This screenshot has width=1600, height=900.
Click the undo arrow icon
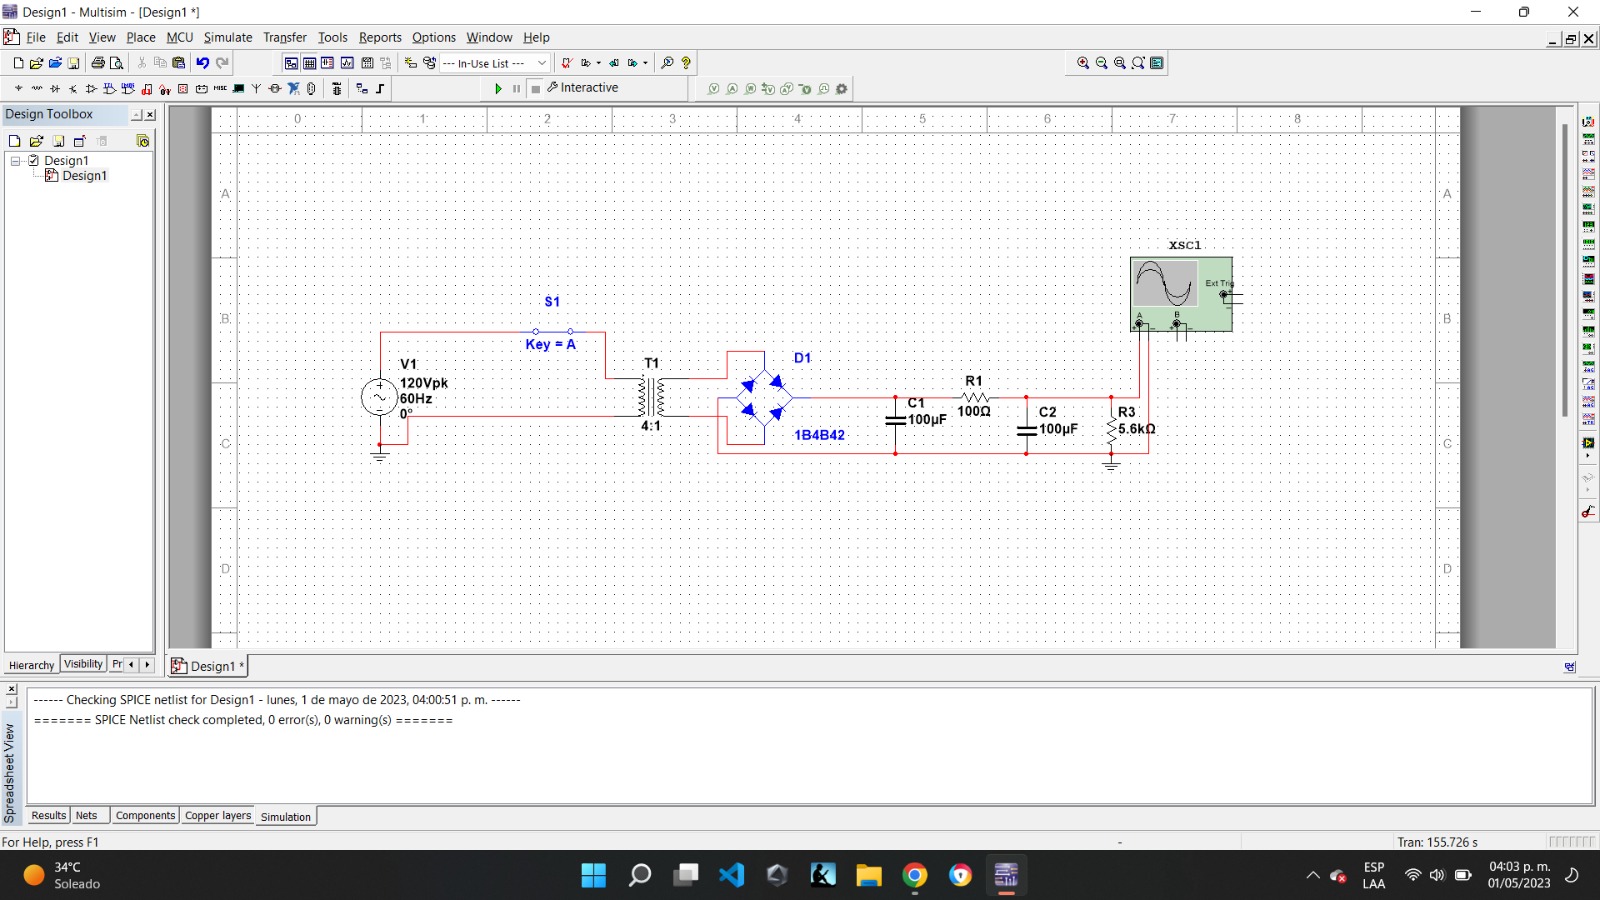[203, 63]
